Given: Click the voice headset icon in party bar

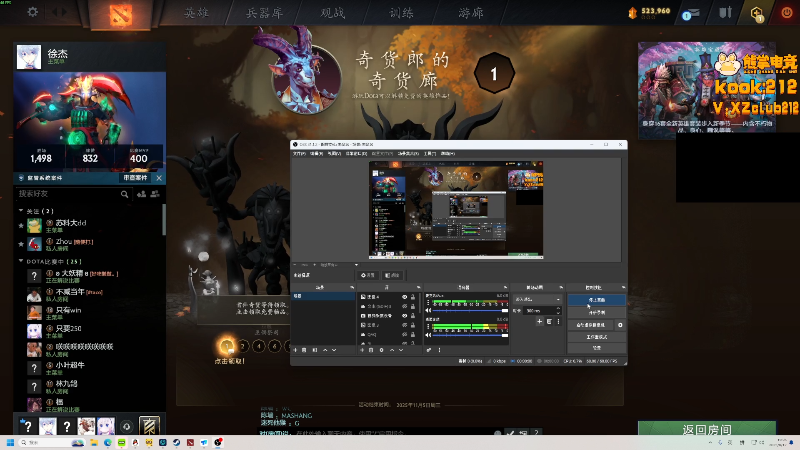Looking at the screenshot, I should (127, 426).
